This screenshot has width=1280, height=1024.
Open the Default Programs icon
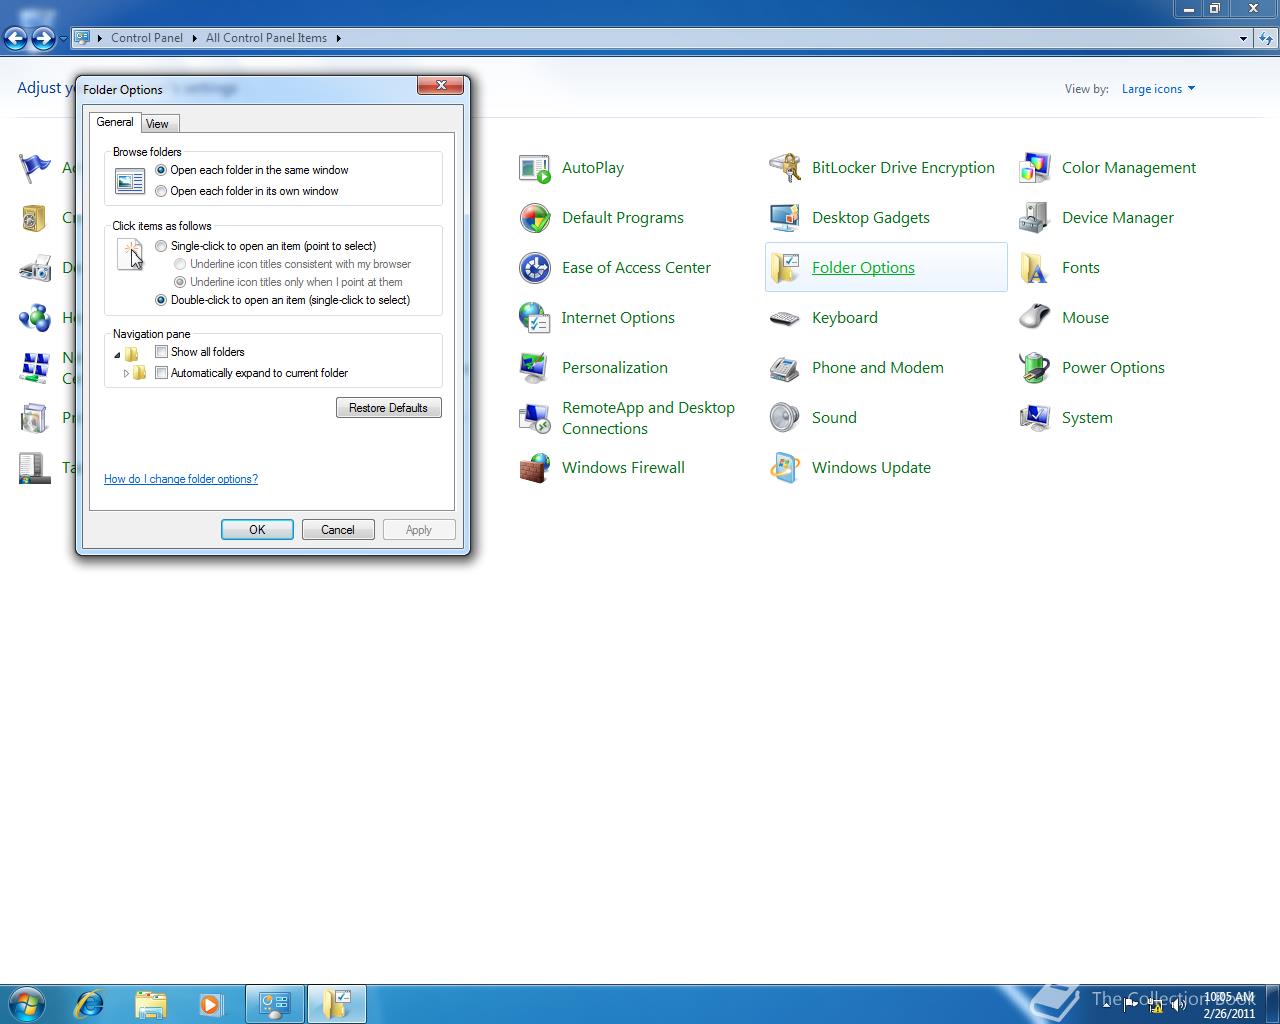click(535, 218)
